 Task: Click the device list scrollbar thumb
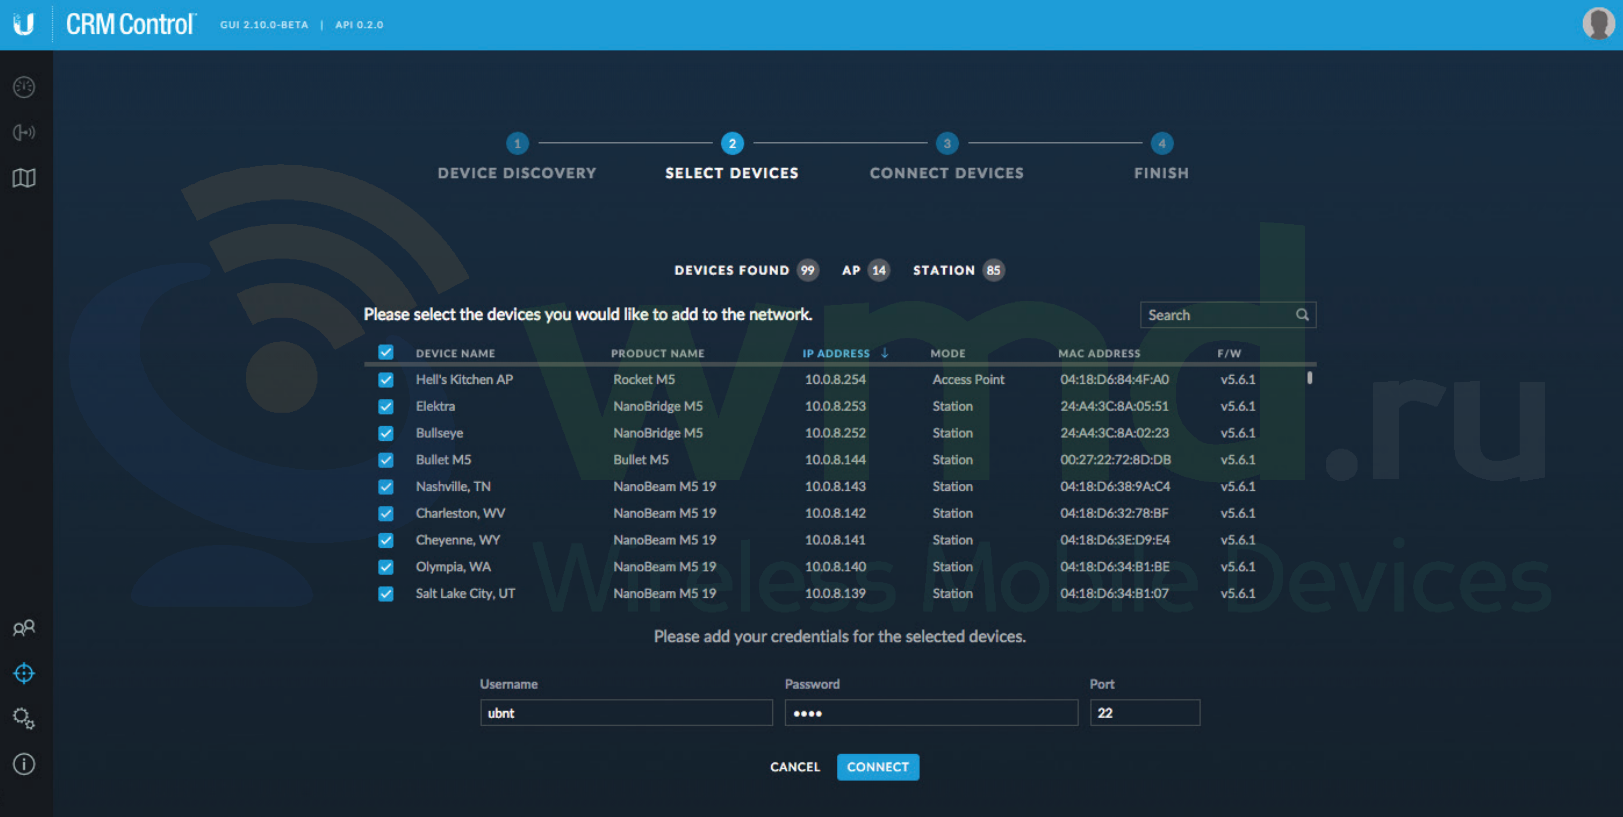click(x=1309, y=378)
